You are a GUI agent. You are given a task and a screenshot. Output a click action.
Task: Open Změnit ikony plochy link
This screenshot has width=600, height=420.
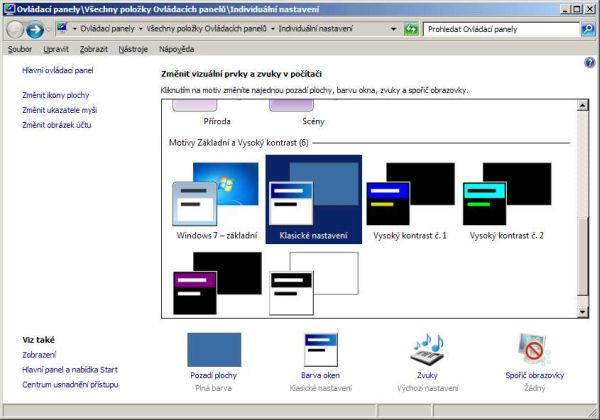(55, 95)
